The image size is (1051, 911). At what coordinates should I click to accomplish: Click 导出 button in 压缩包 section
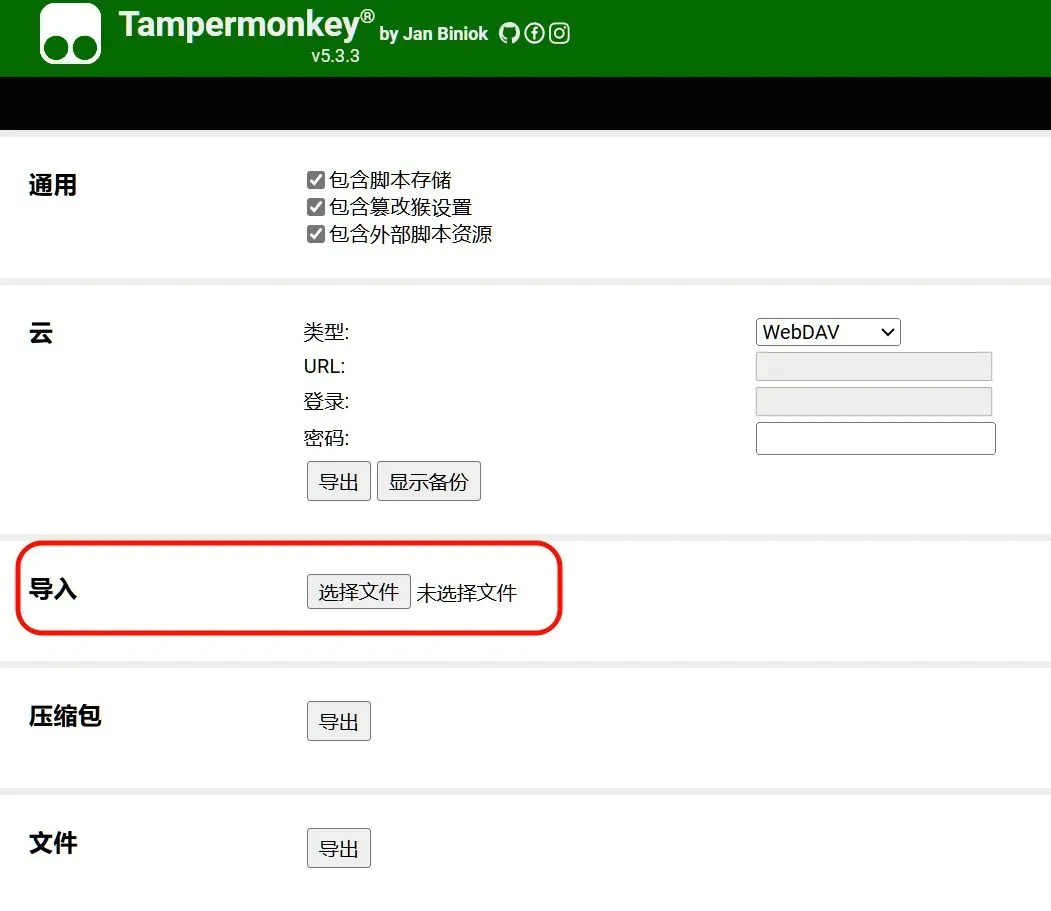coord(338,721)
